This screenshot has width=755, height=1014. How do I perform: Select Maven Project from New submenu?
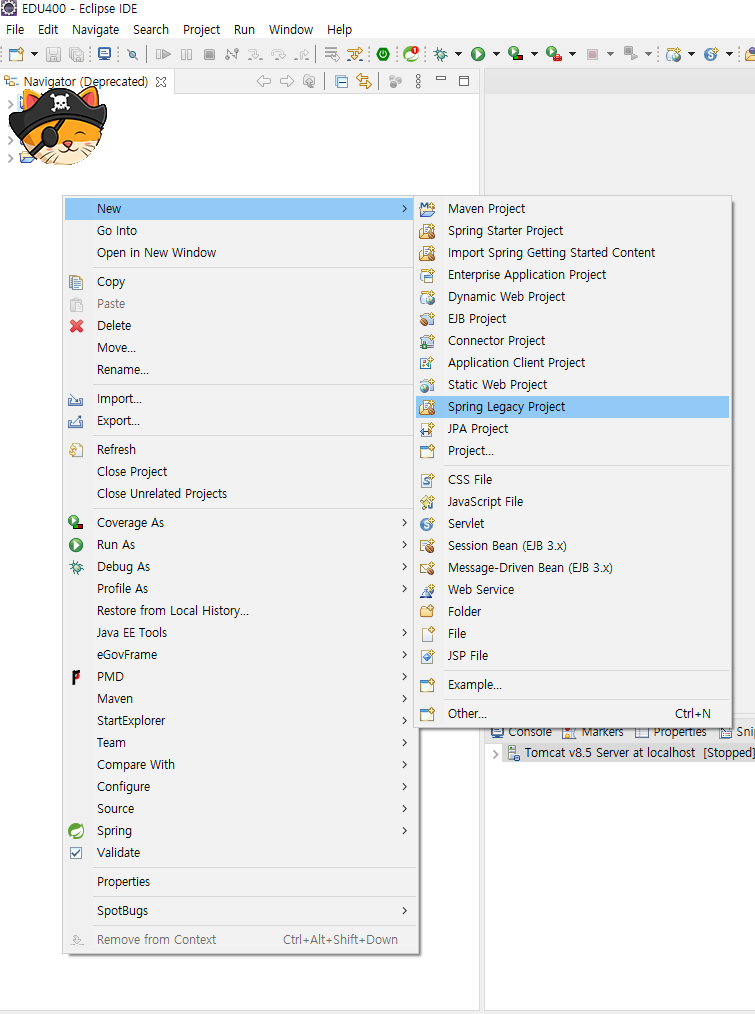573,209
